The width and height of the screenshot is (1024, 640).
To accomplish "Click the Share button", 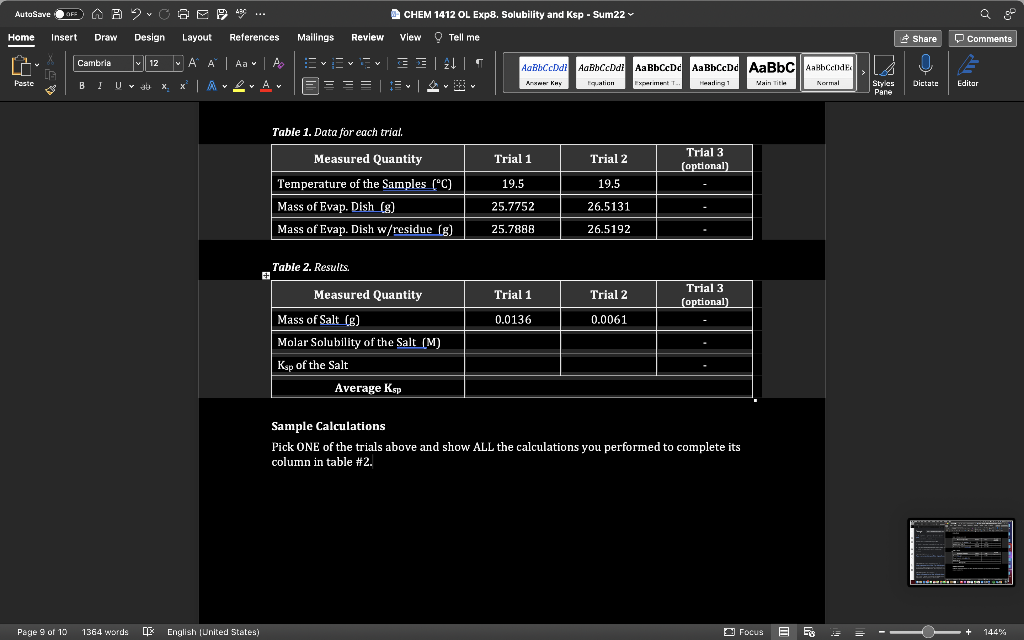I will (x=918, y=39).
